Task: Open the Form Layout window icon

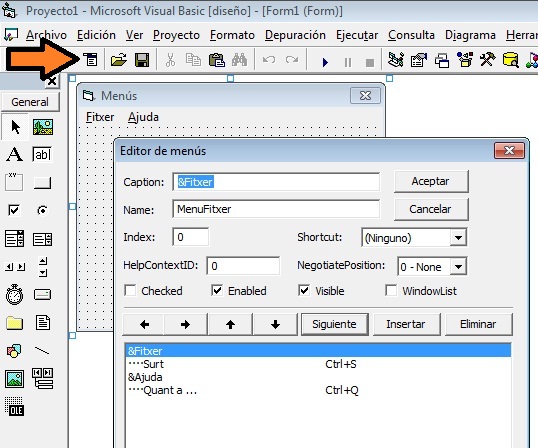Action: (442, 60)
